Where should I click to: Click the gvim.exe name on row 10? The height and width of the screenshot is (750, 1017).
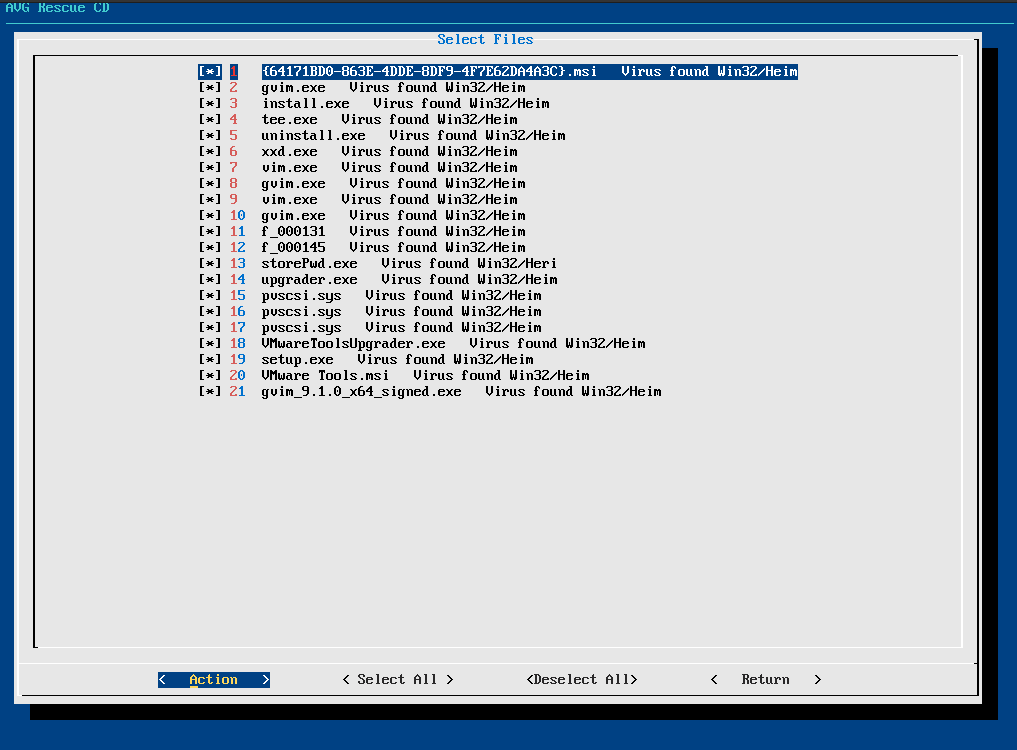pyautogui.click(x=293, y=215)
